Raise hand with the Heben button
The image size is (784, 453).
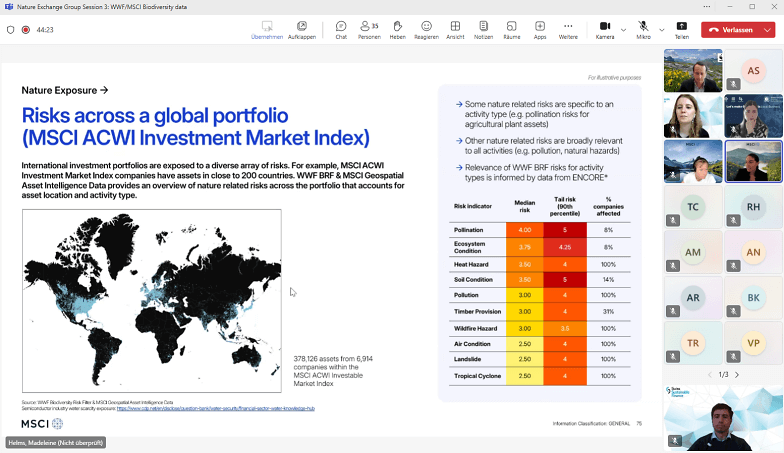click(397, 29)
